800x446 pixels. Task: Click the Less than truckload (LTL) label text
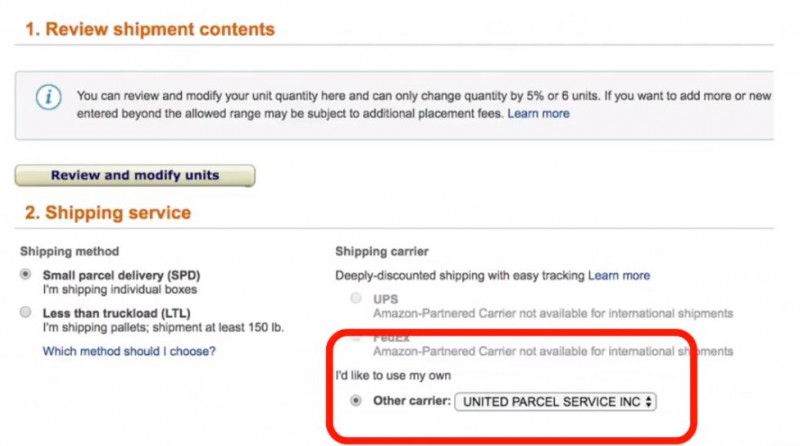116,313
